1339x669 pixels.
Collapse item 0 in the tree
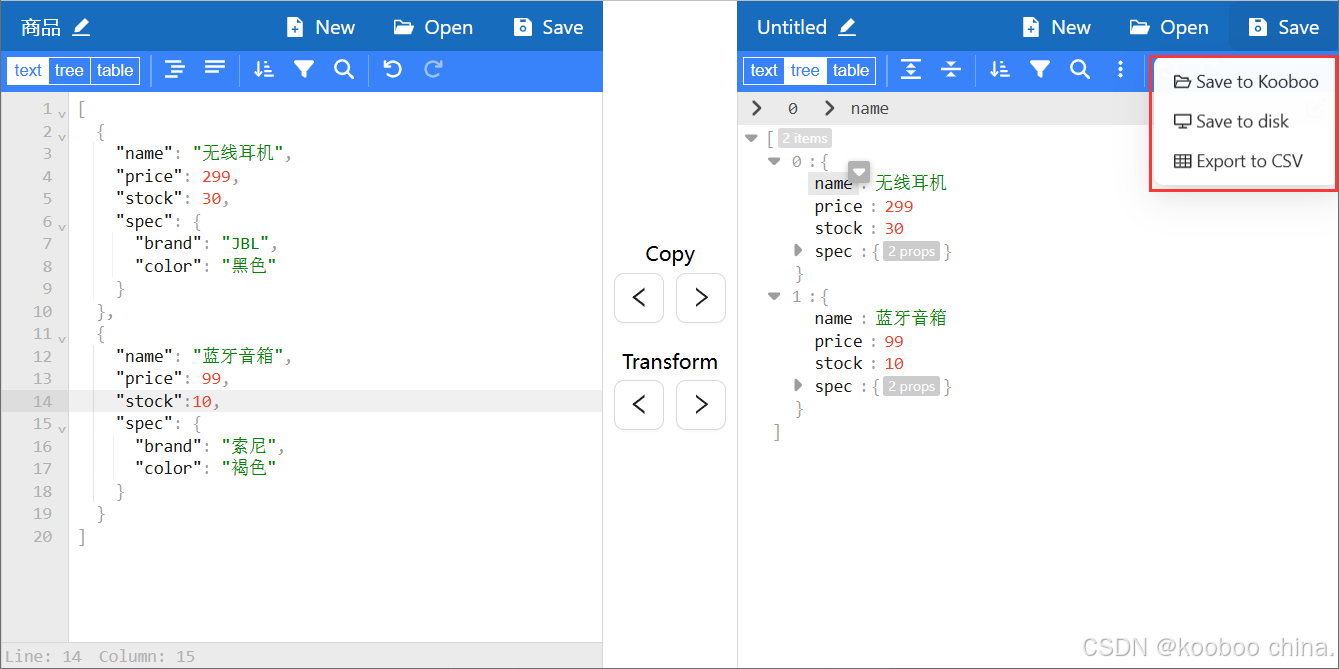coord(774,161)
